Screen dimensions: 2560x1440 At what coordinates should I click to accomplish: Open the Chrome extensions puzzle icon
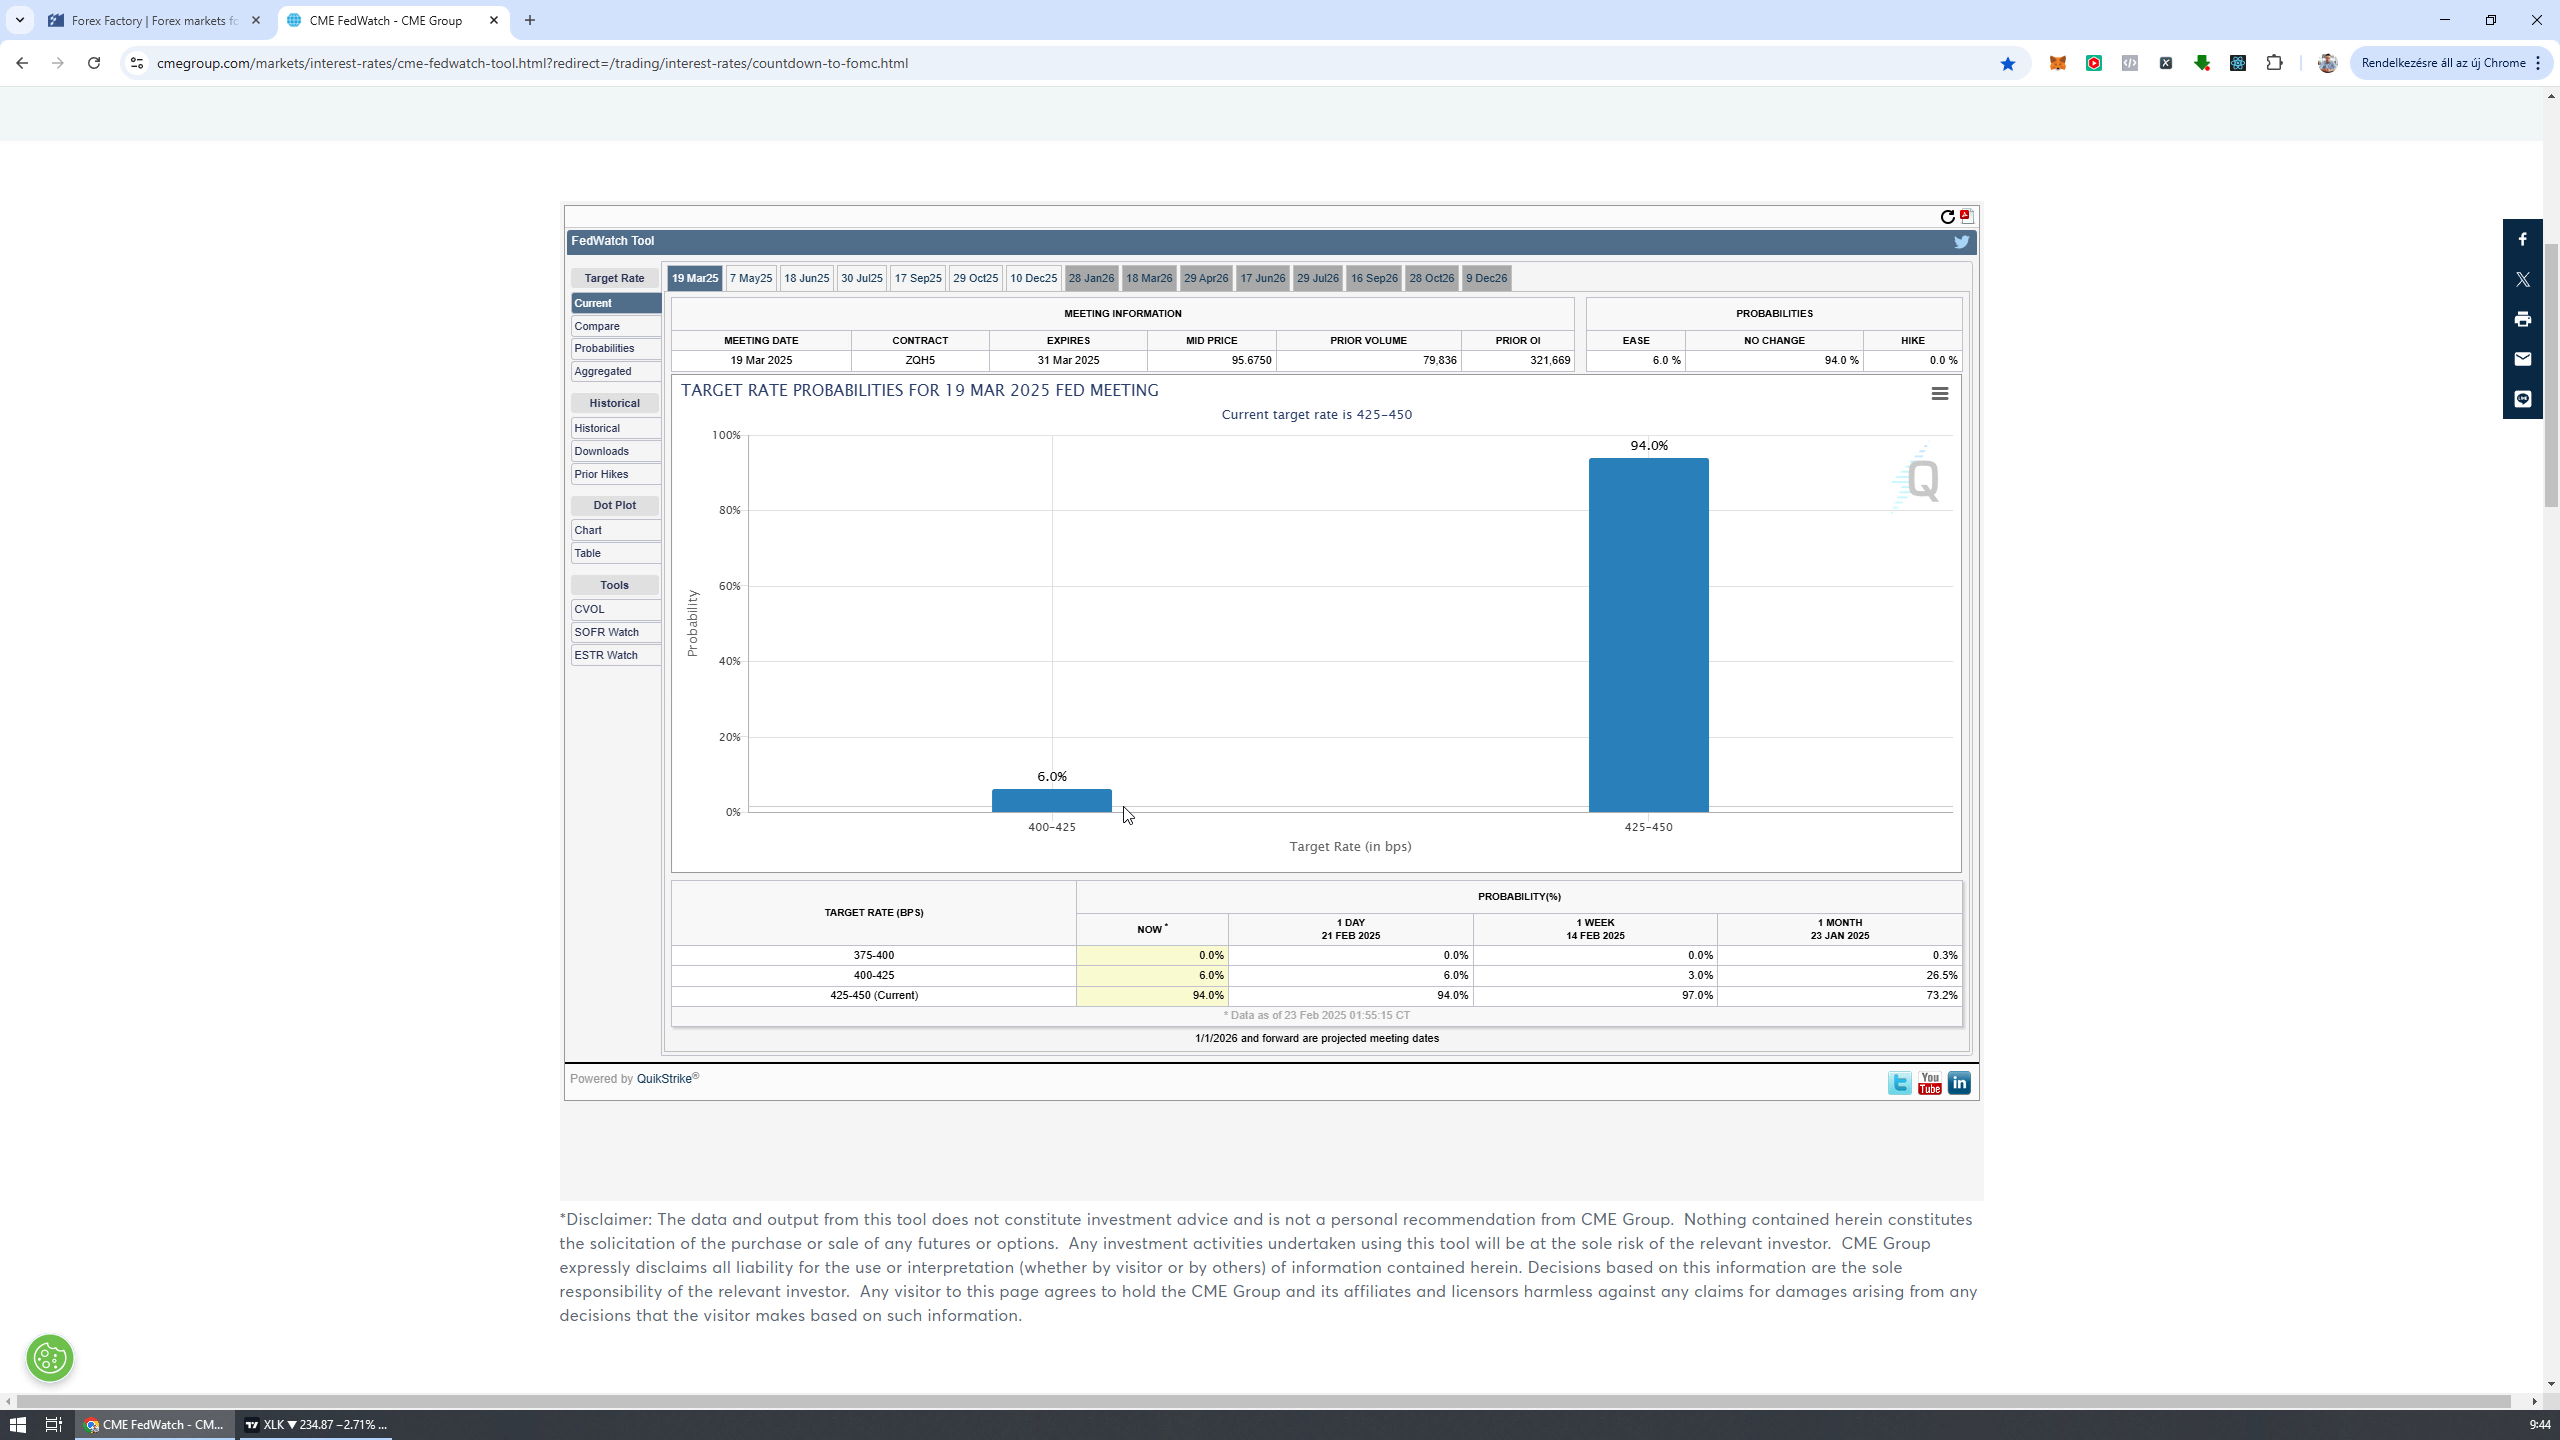click(2274, 63)
